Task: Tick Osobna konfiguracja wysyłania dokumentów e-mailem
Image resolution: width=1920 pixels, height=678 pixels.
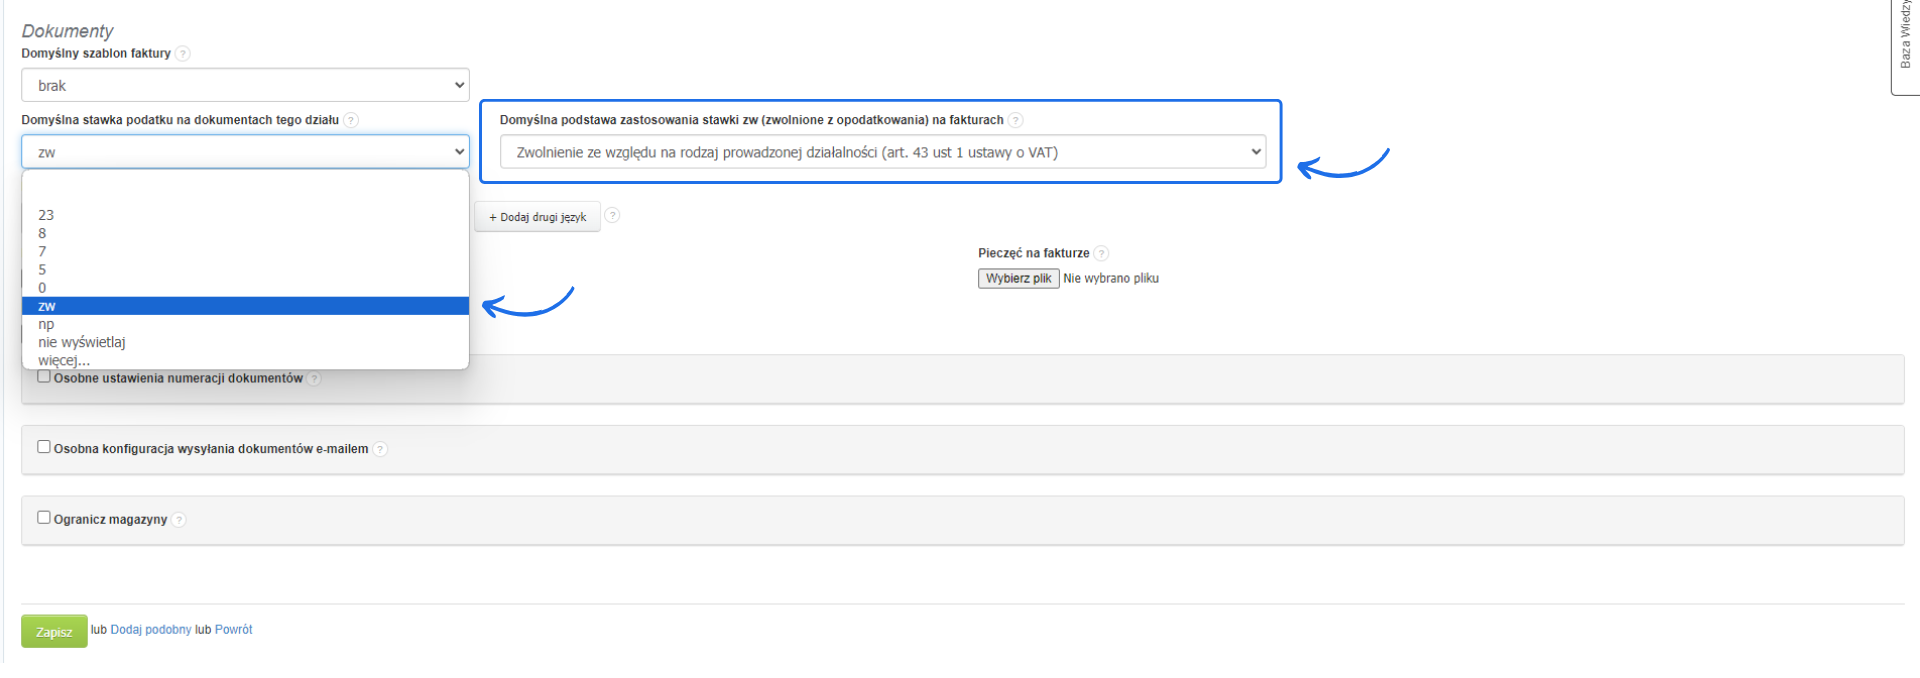Action: click(x=44, y=447)
